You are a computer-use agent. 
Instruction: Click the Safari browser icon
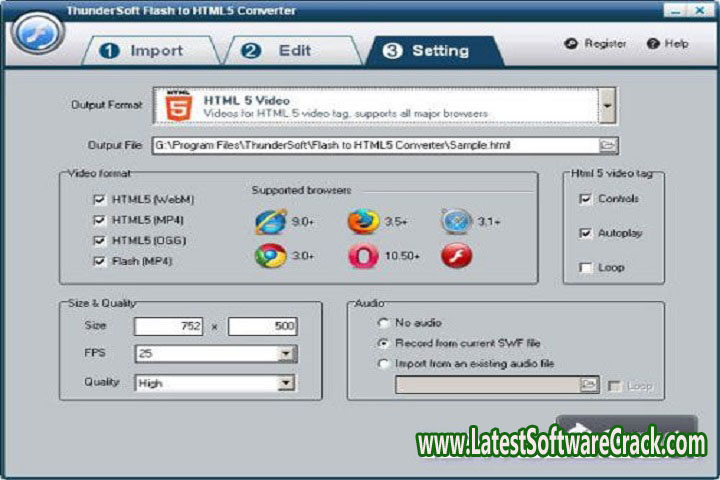[x=456, y=221]
